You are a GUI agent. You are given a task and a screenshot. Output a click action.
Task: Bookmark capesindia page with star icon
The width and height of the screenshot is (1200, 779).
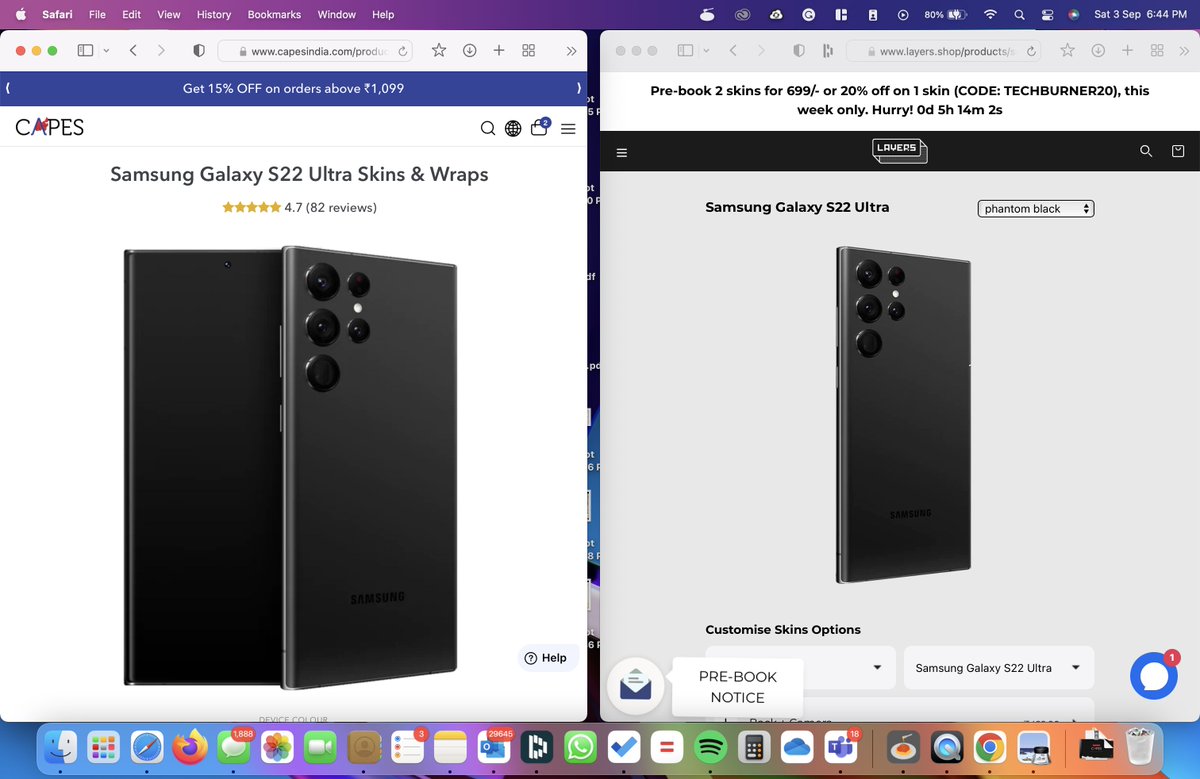tap(438, 50)
